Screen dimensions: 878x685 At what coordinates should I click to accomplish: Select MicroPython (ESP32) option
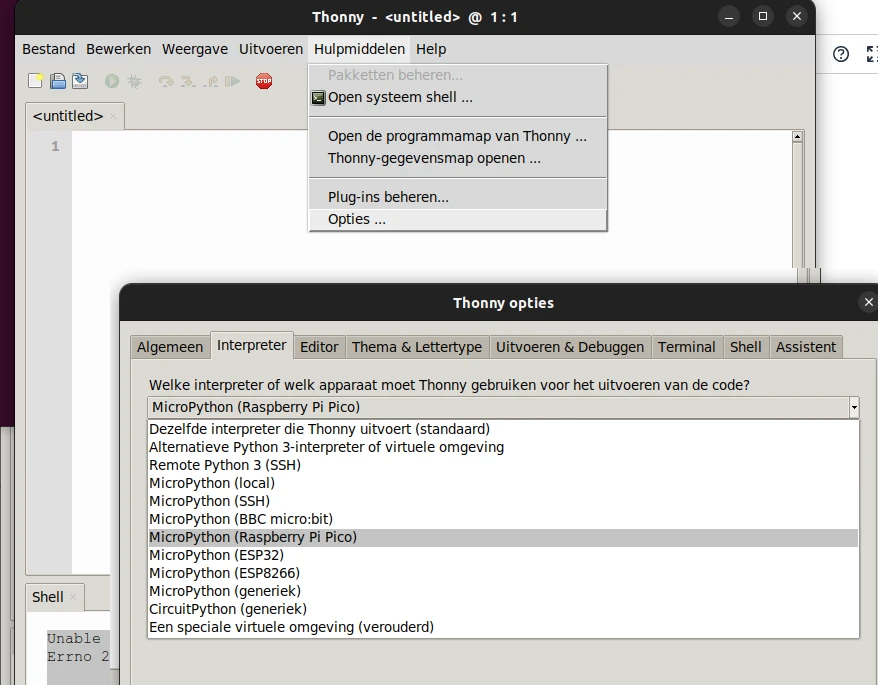503,555
